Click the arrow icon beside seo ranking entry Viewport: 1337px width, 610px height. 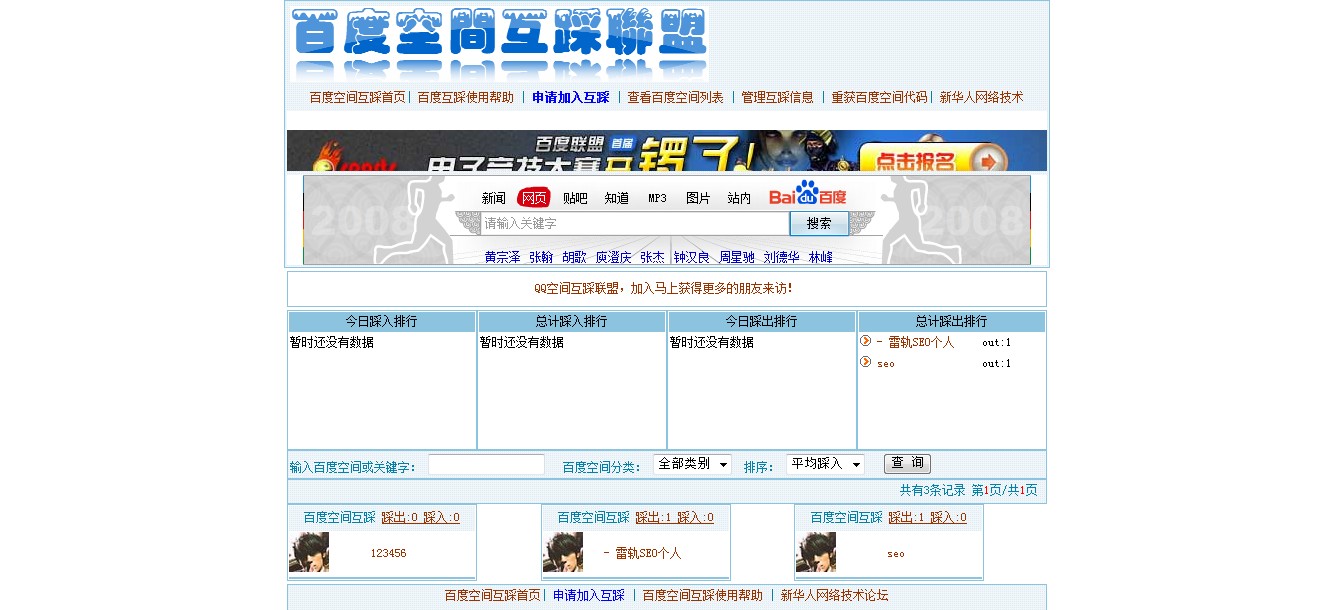(x=866, y=362)
